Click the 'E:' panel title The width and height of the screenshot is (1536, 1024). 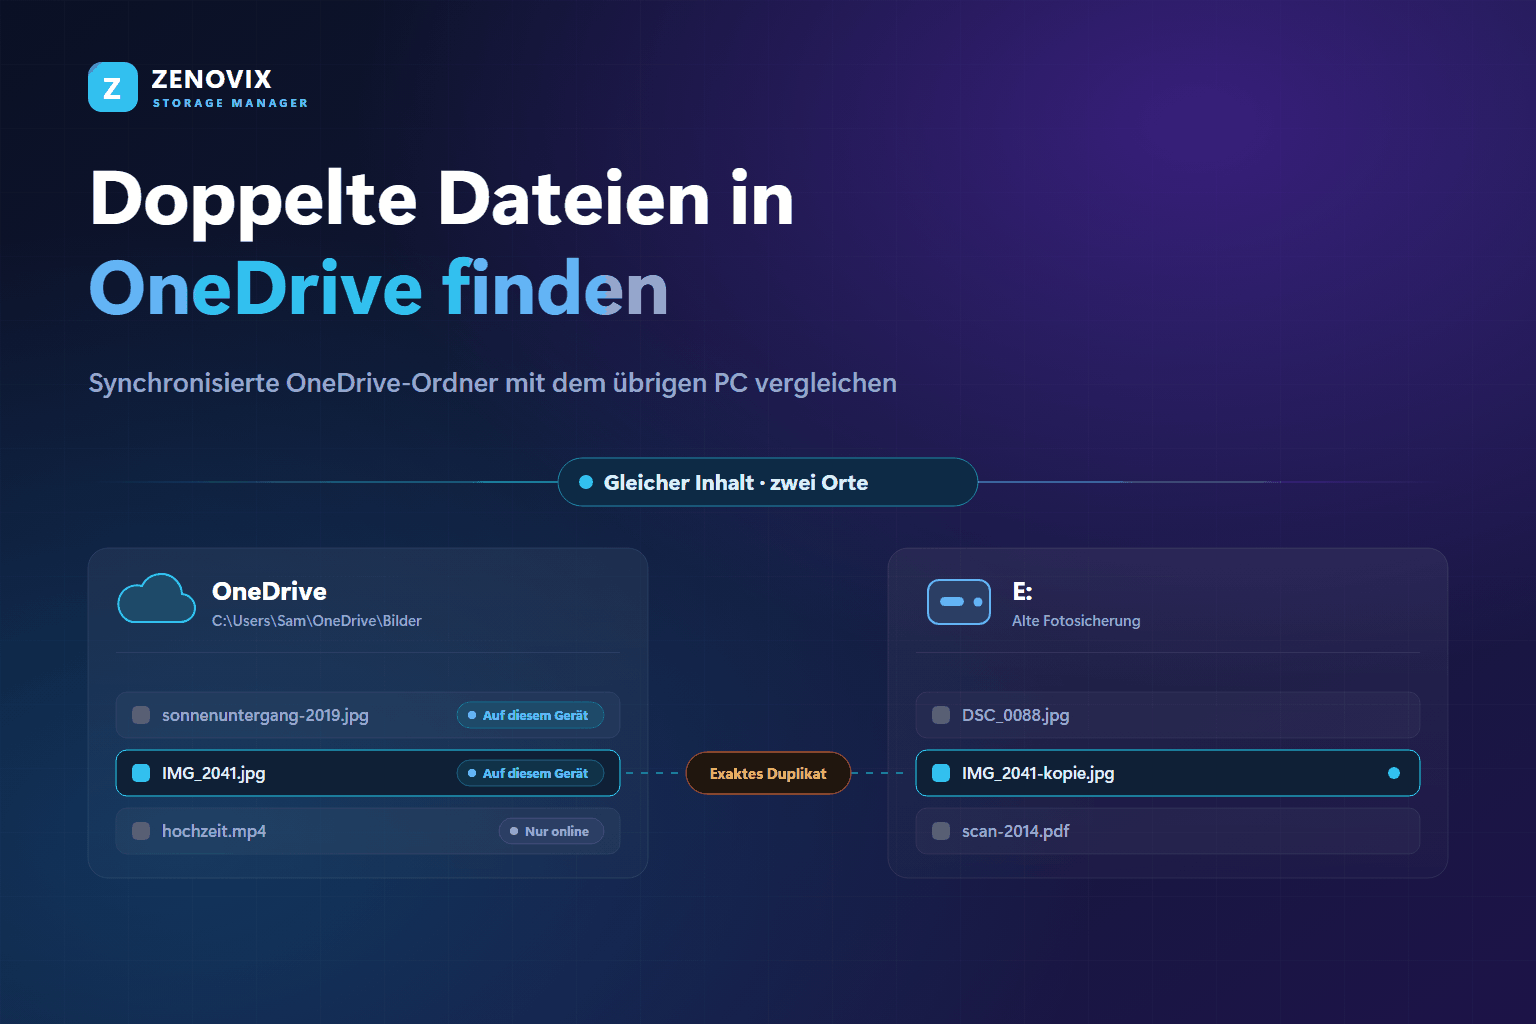[x=1022, y=591]
